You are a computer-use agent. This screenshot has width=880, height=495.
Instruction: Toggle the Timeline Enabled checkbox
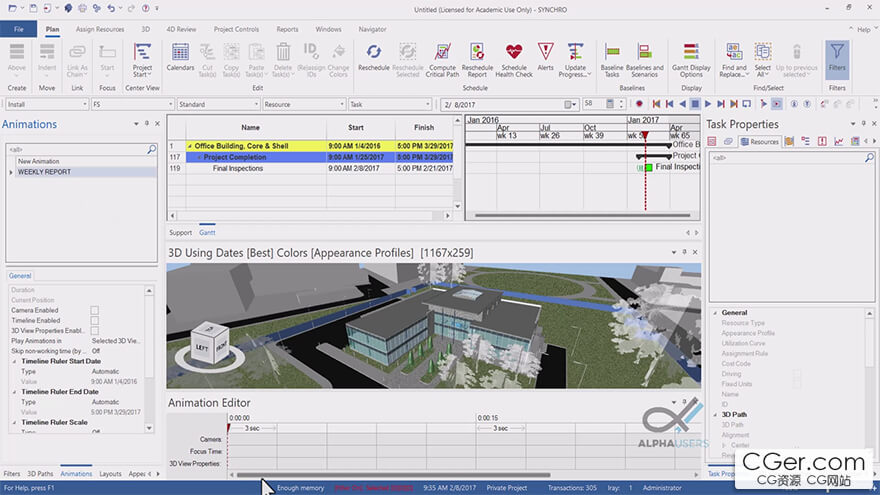(x=95, y=320)
